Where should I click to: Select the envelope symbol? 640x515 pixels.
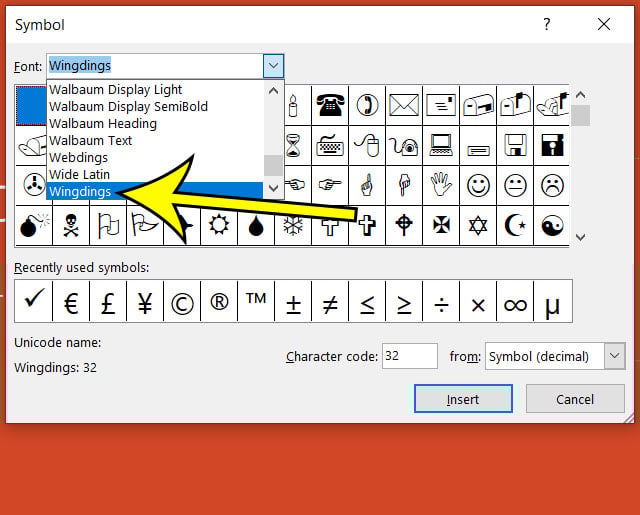tap(404, 105)
